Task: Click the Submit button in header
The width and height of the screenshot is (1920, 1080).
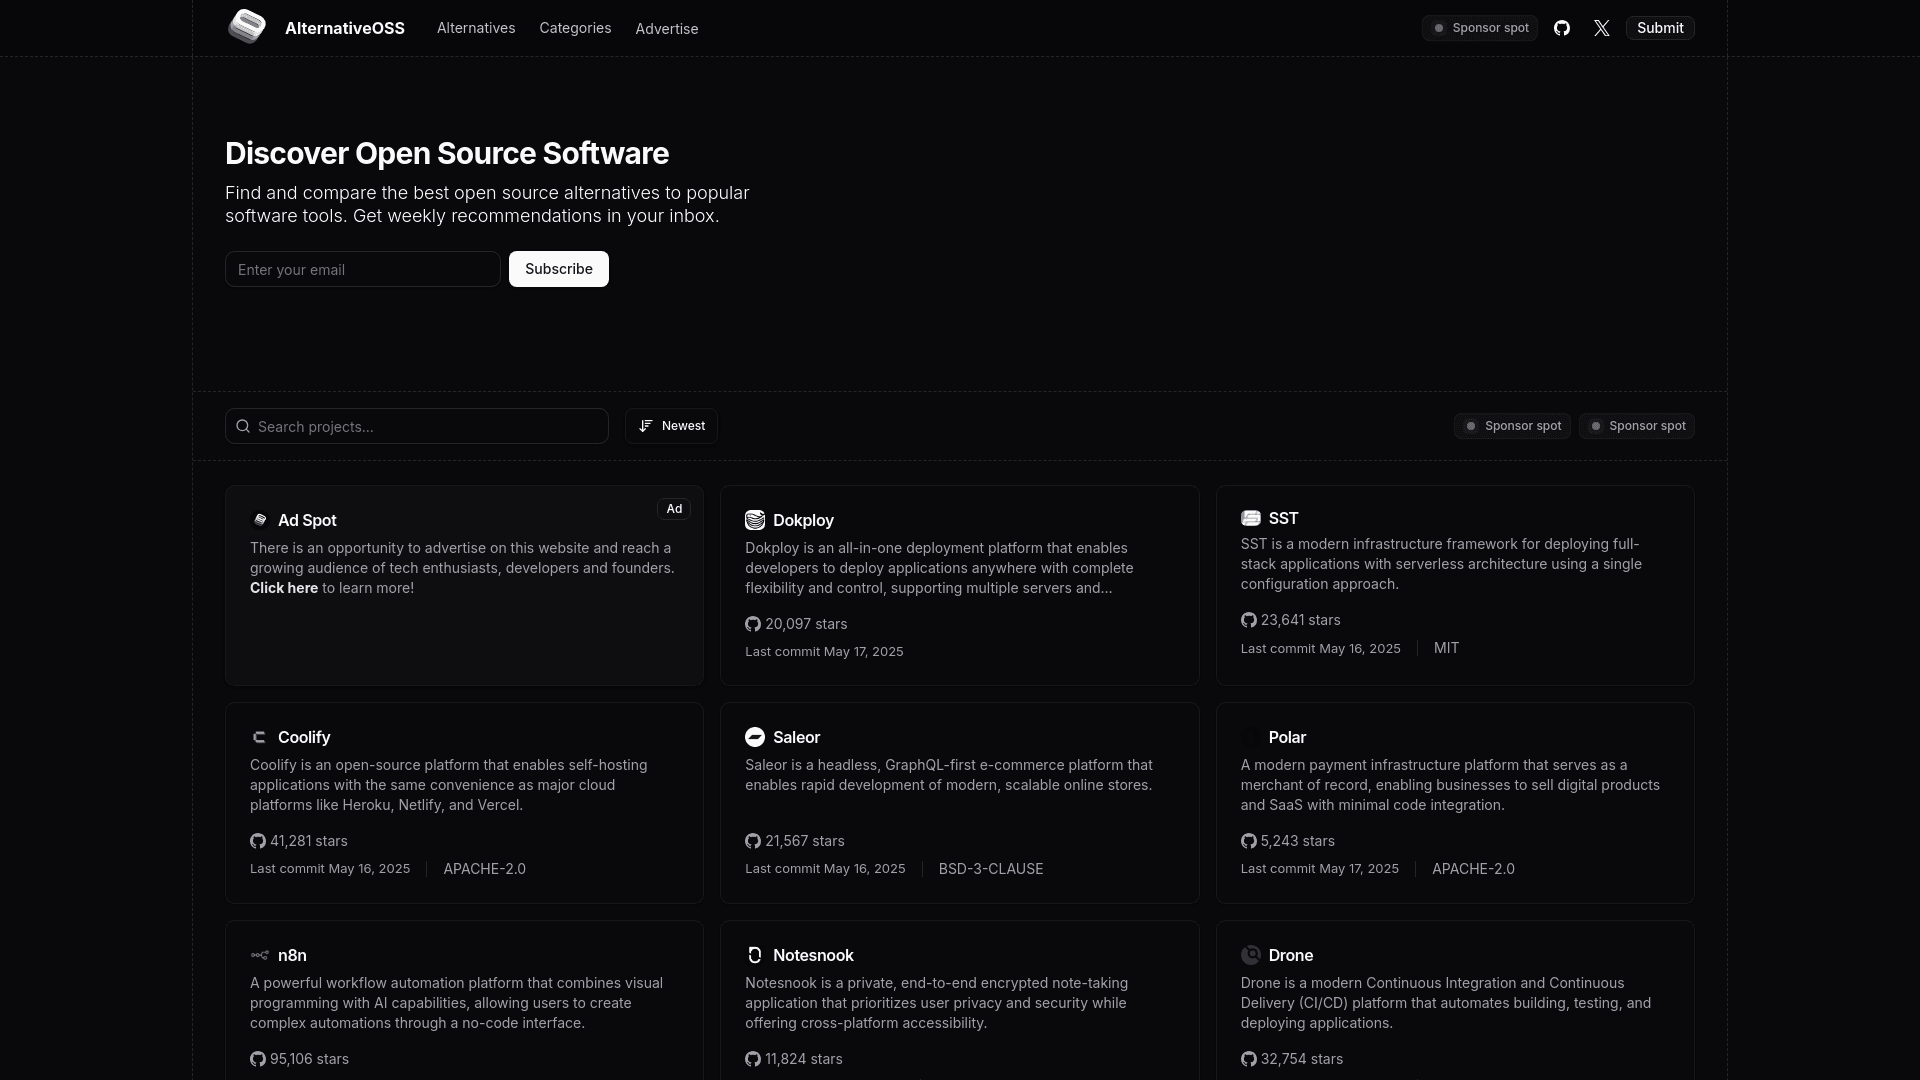Action: pos(1660,28)
